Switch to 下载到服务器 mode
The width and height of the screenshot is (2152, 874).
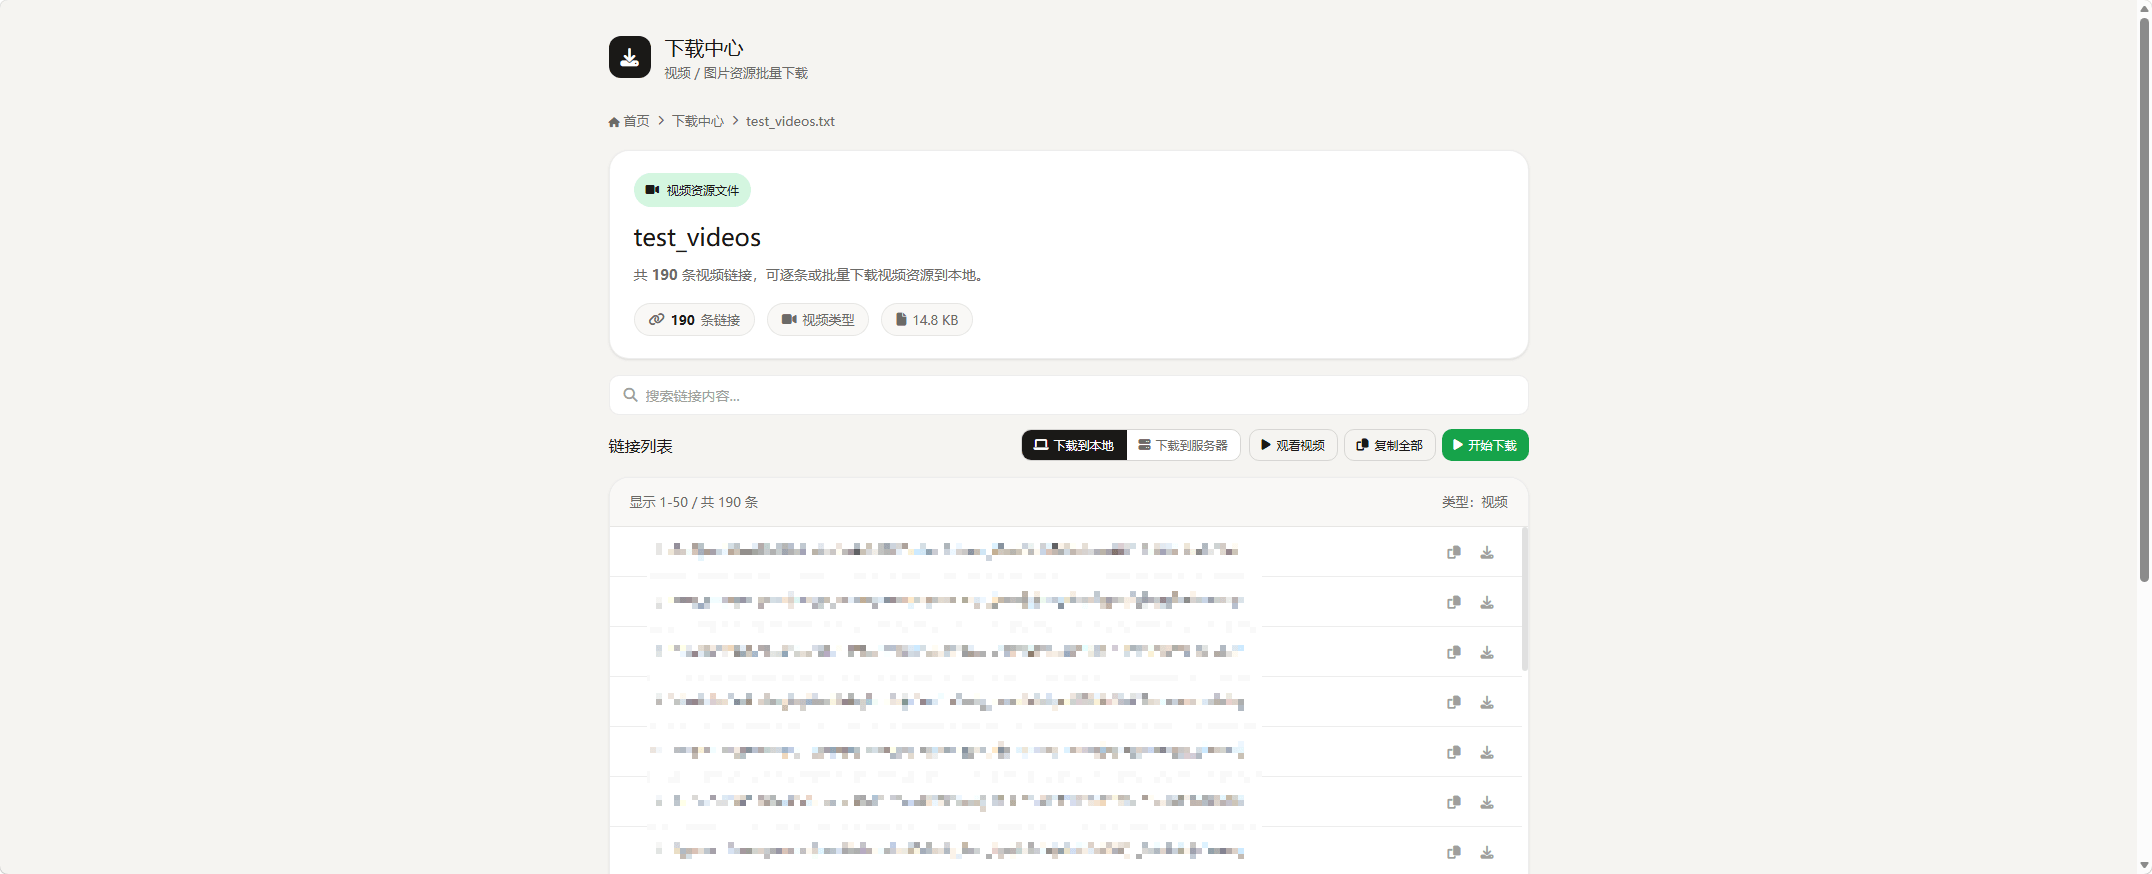(x=1183, y=445)
